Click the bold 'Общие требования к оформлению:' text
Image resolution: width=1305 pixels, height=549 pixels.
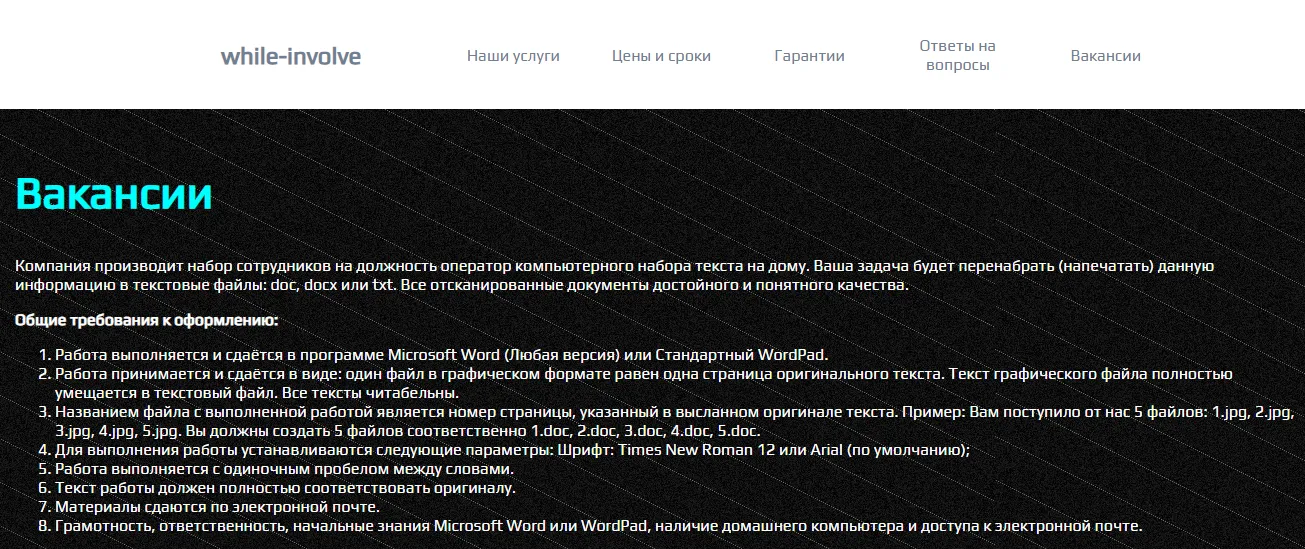(146, 320)
